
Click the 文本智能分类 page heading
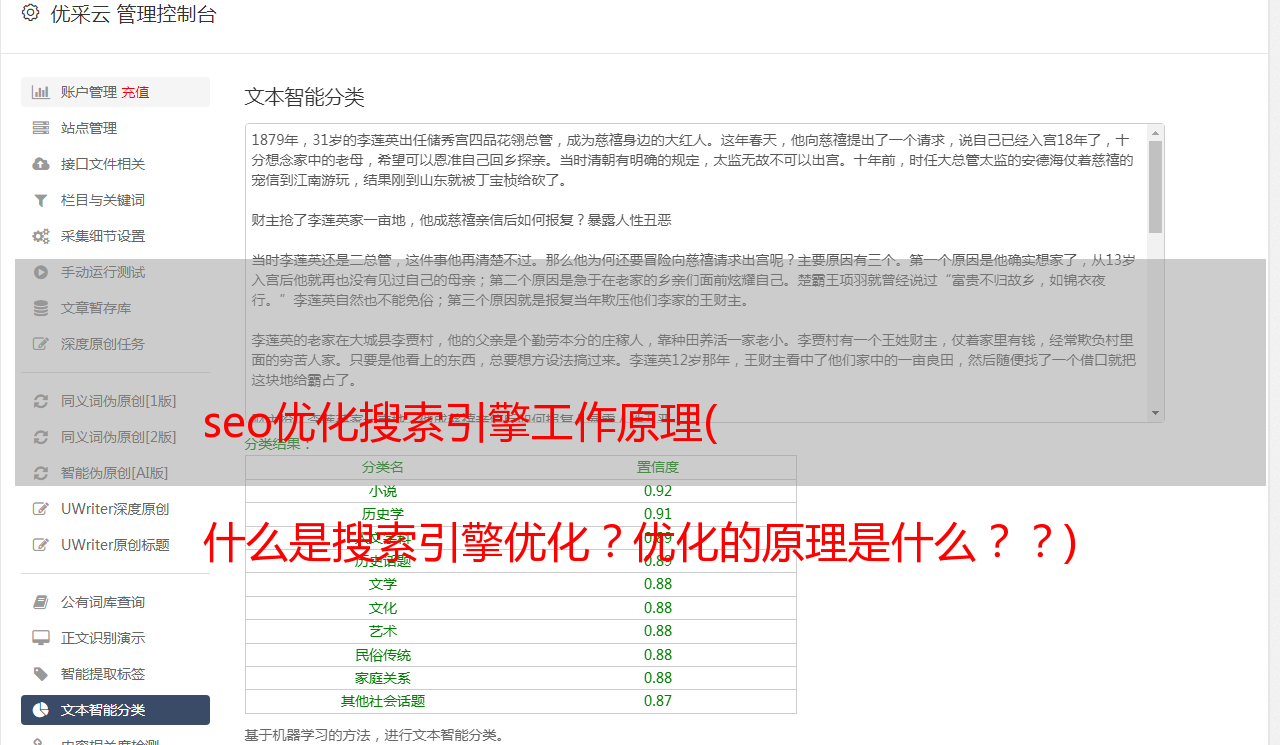305,97
